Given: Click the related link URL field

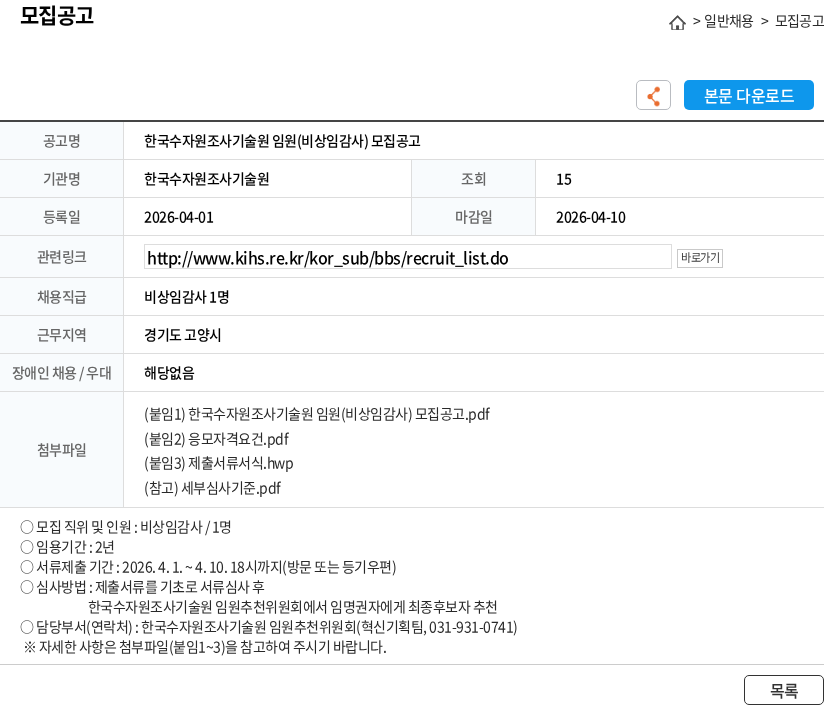Looking at the screenshot, I should coord(407,257).
